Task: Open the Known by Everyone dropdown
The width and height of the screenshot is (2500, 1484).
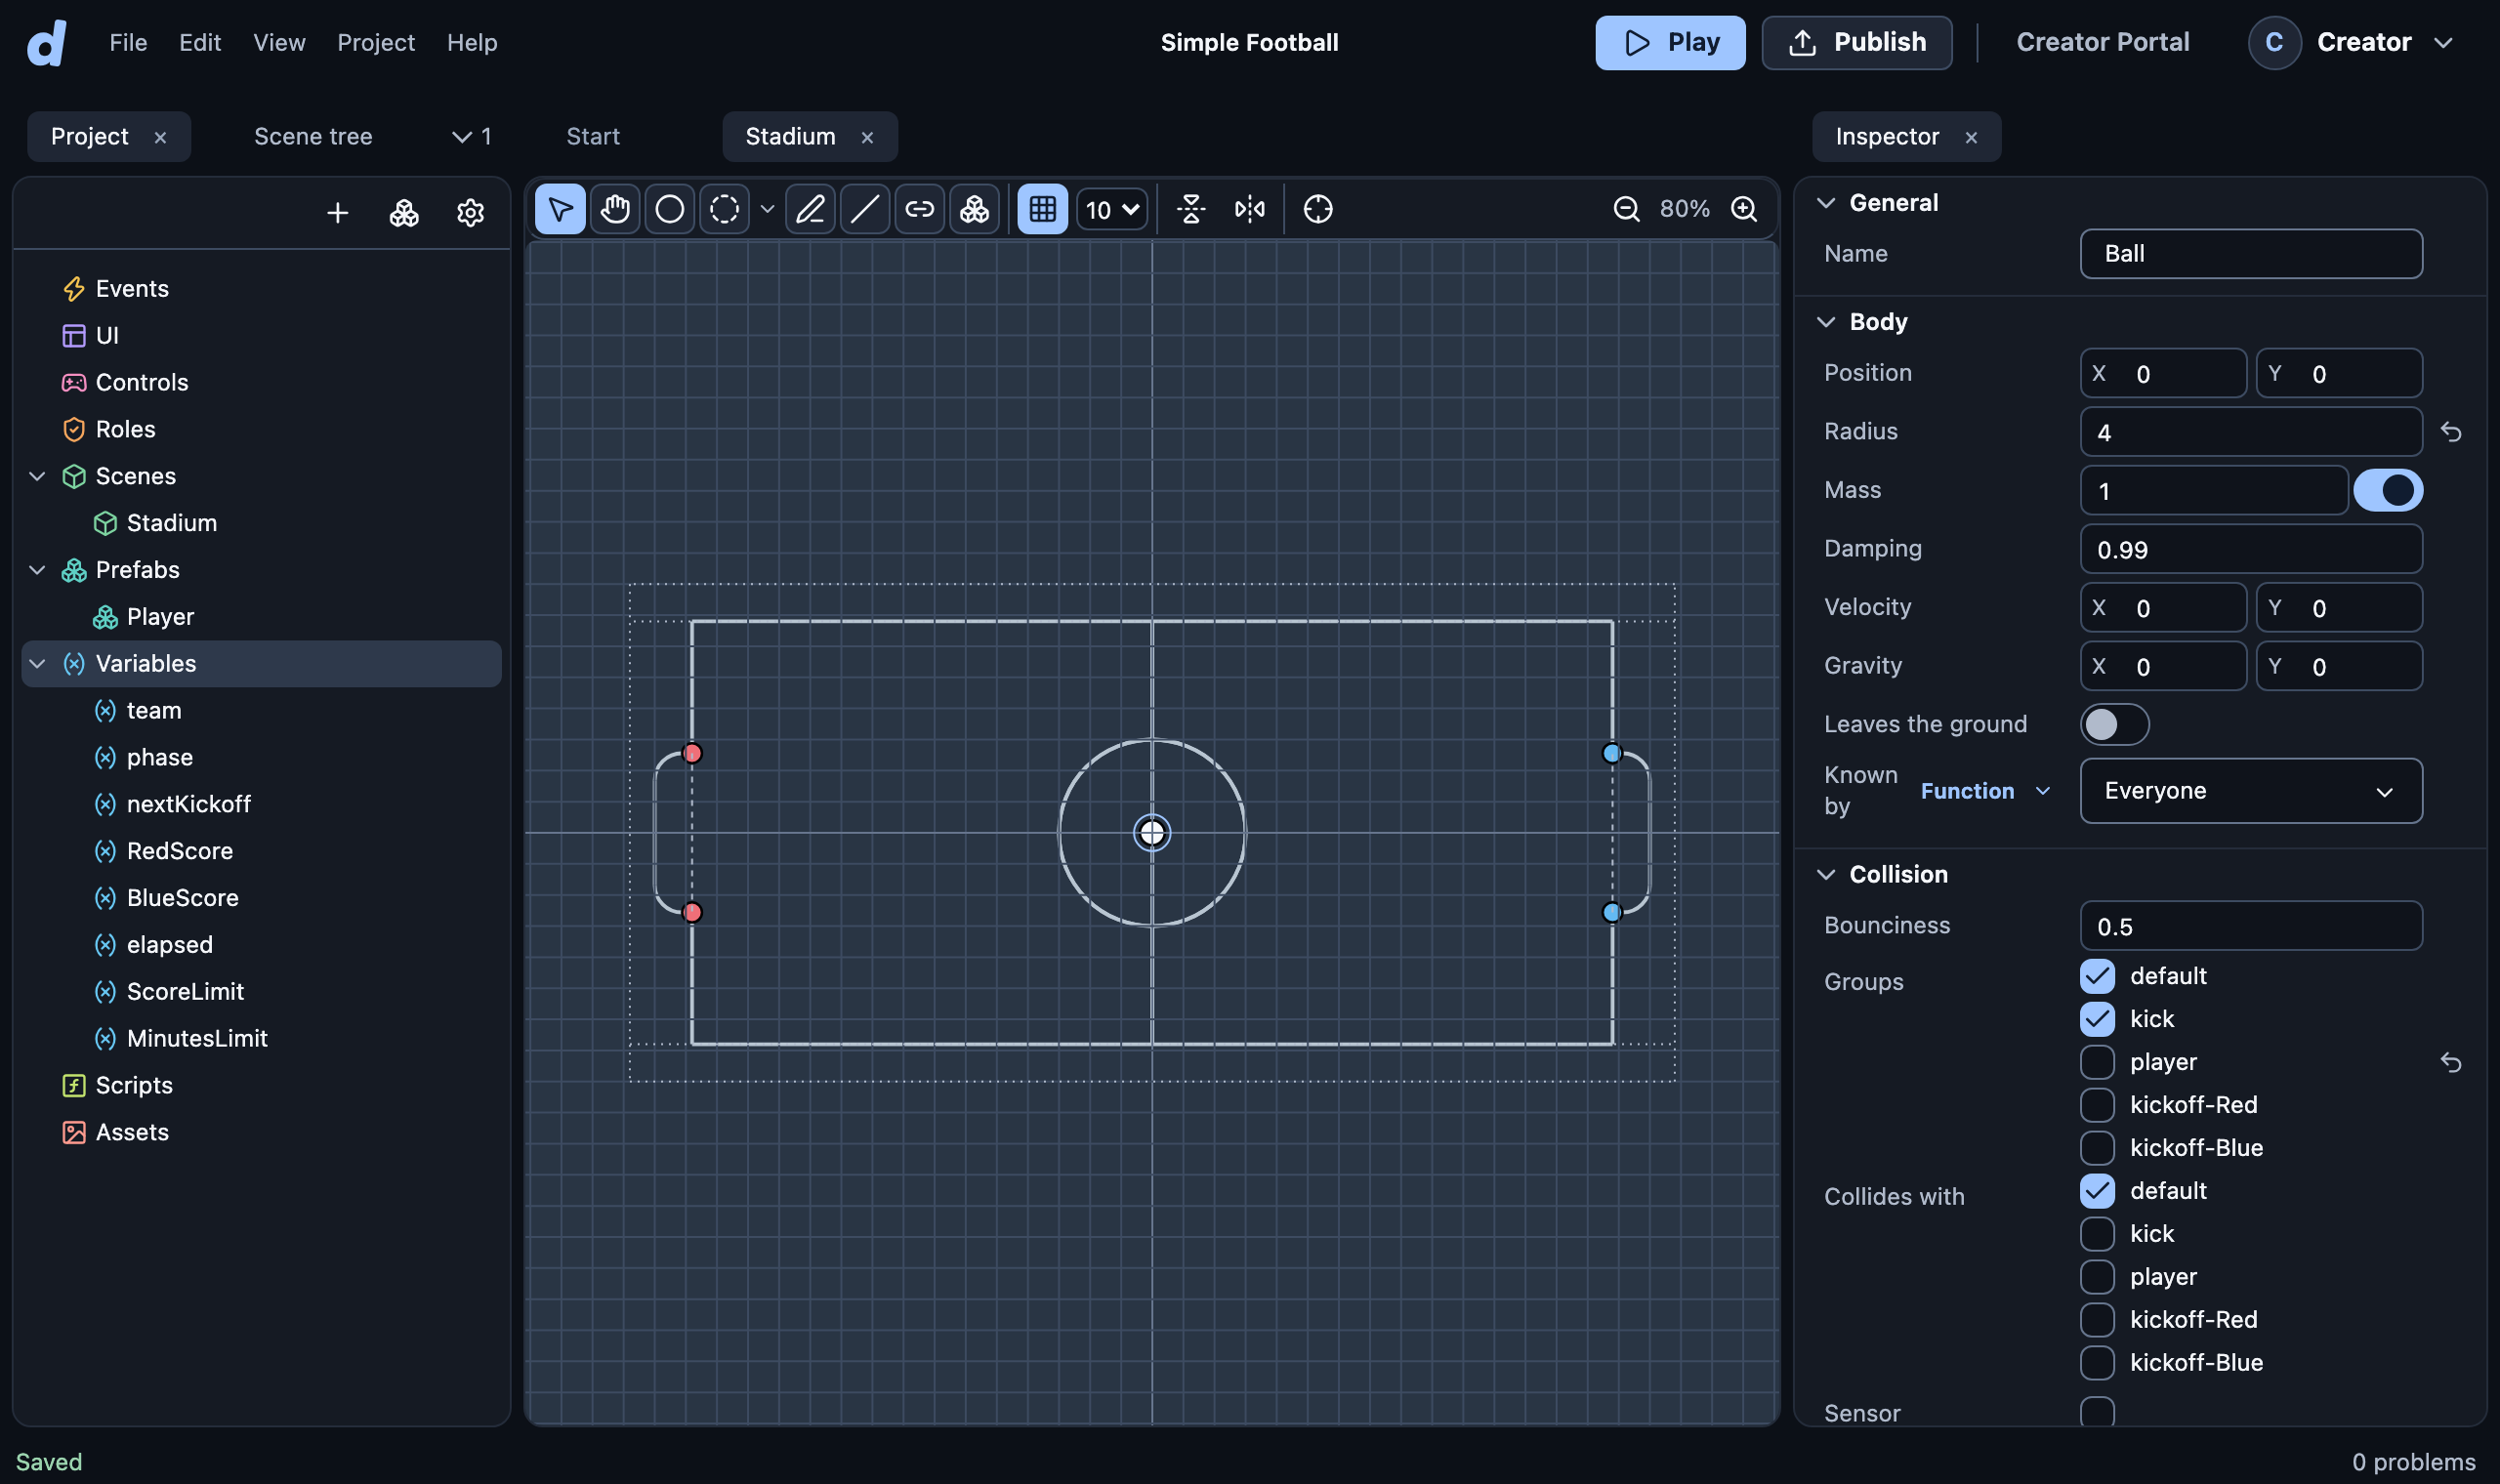Action: (2251, 791)
